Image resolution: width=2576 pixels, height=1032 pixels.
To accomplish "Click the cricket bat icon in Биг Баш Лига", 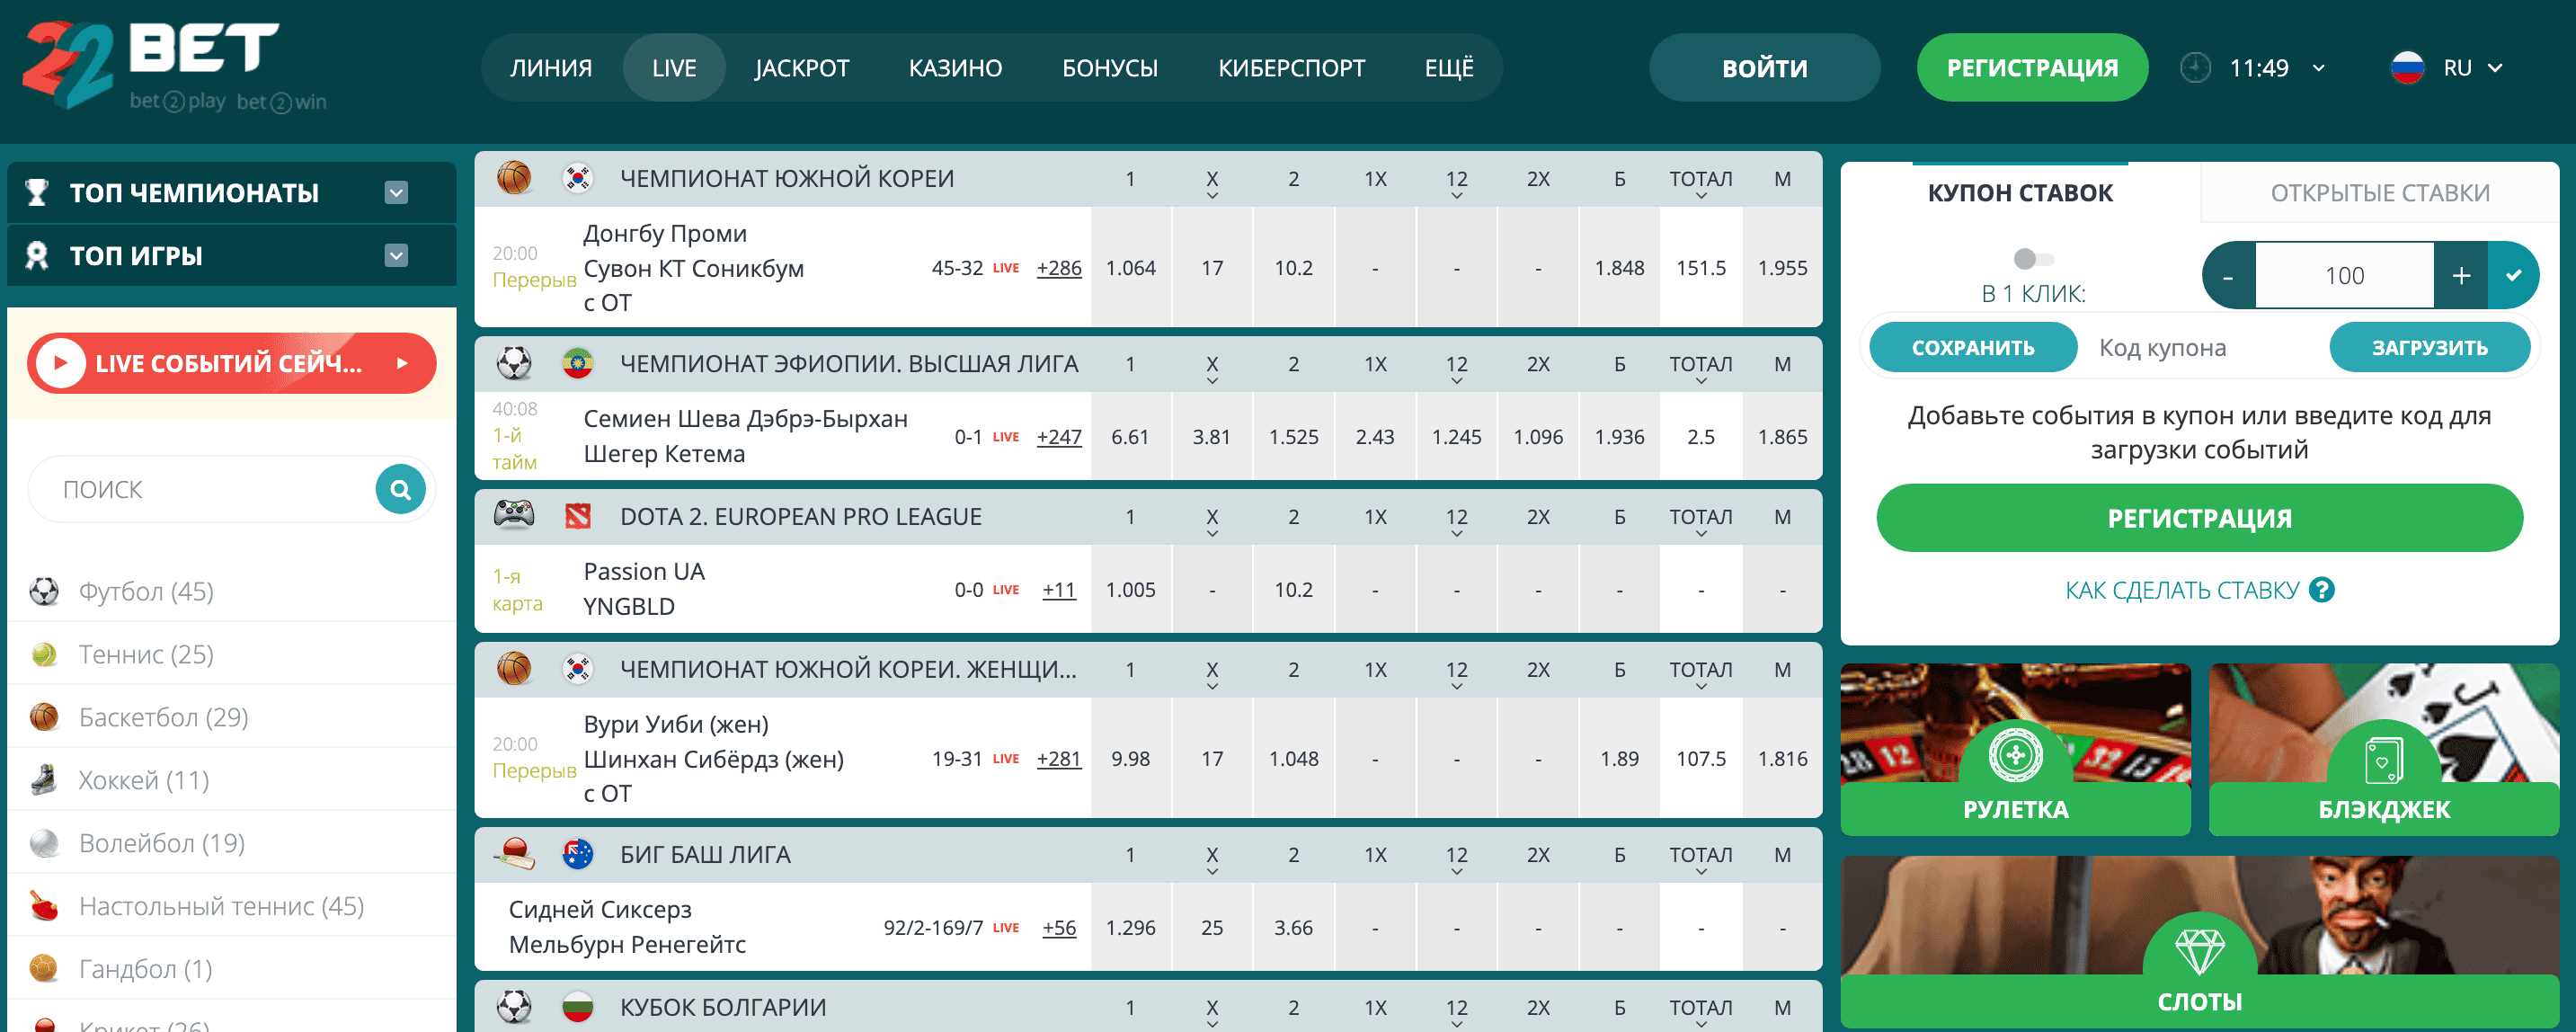I will [x=514, y=854].
